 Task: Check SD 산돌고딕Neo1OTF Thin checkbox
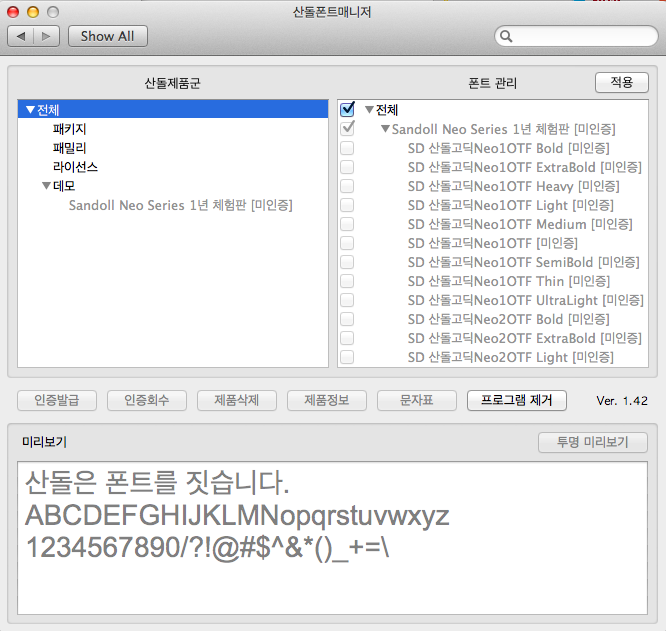pyautogui.click(x=347, y=281)
